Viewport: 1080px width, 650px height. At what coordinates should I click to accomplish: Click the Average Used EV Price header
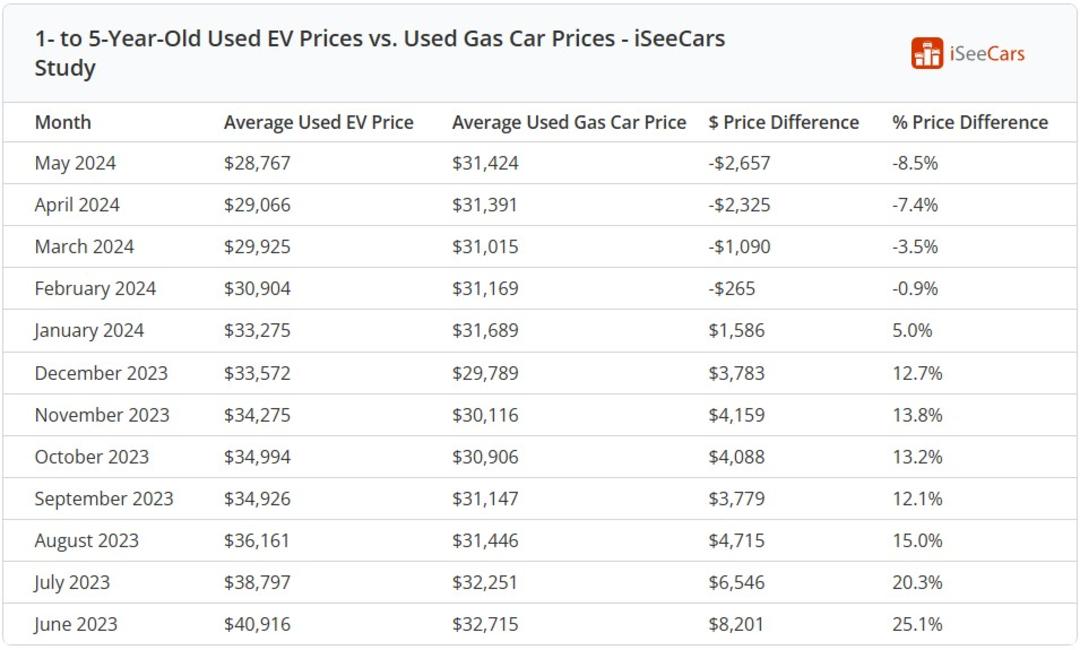tap(319, 123)
